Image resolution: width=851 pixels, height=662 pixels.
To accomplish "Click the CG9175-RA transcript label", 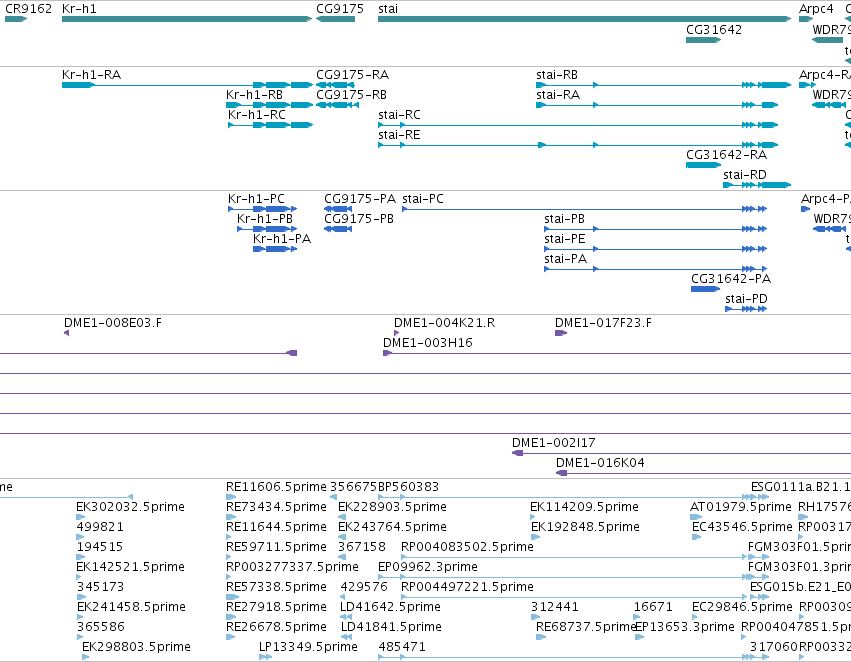I will pyautogui.click(x=352, y=75).
